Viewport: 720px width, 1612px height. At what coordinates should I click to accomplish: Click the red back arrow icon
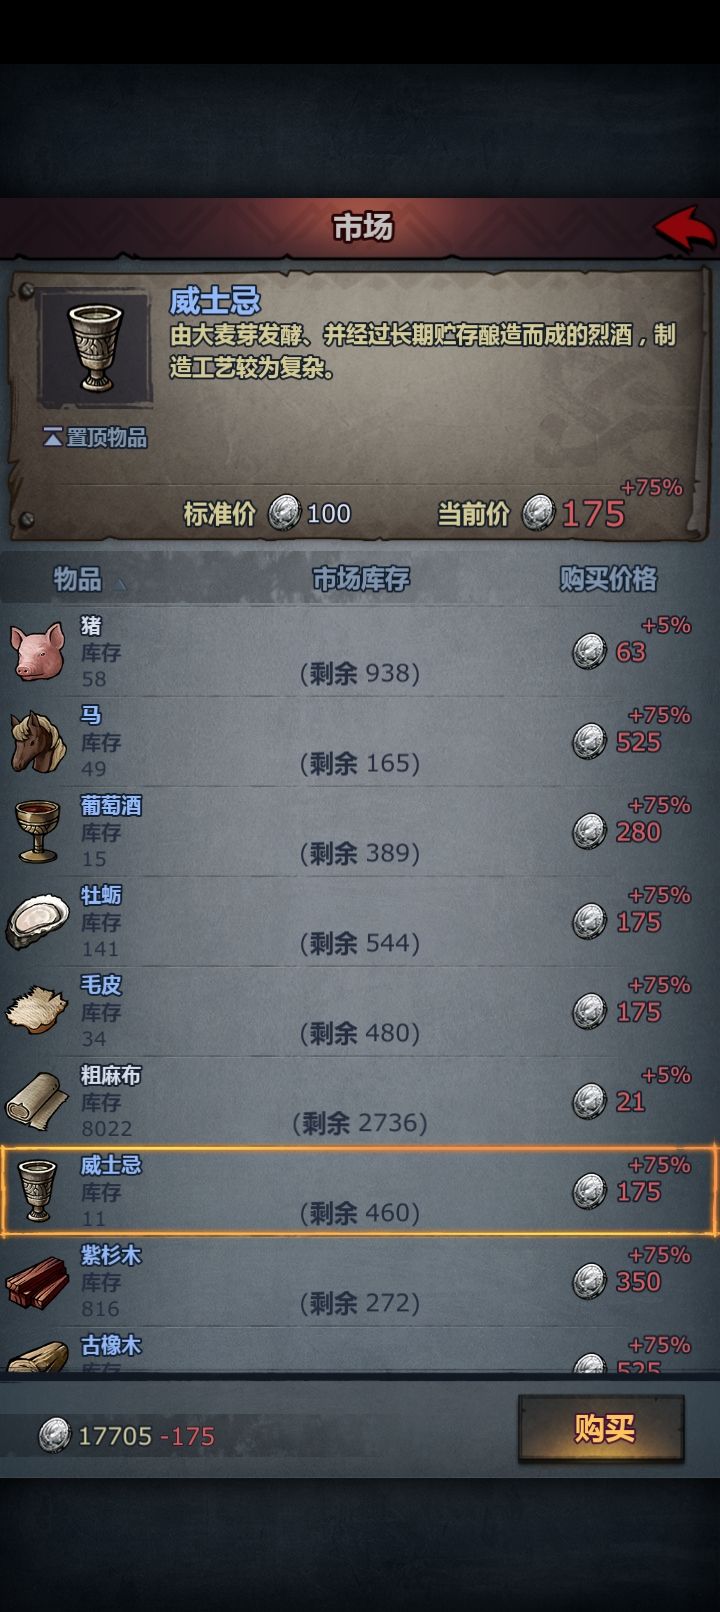pyautogui.click(x=687, y=228)
